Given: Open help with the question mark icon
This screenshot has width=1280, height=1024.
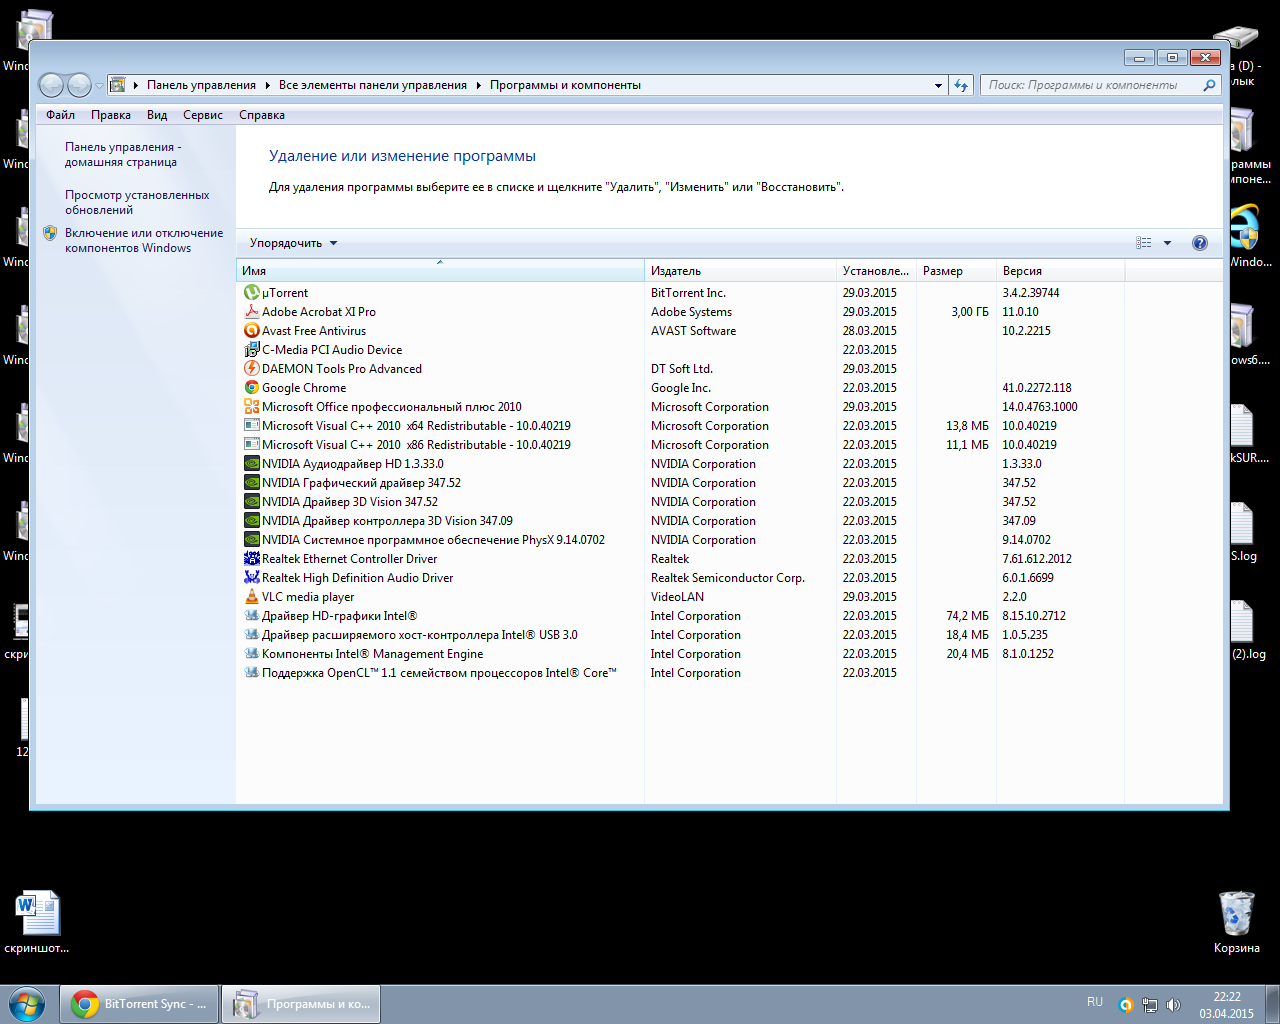Looking at the screenshot, I should pyautogui.click(x=1200, y=243).
